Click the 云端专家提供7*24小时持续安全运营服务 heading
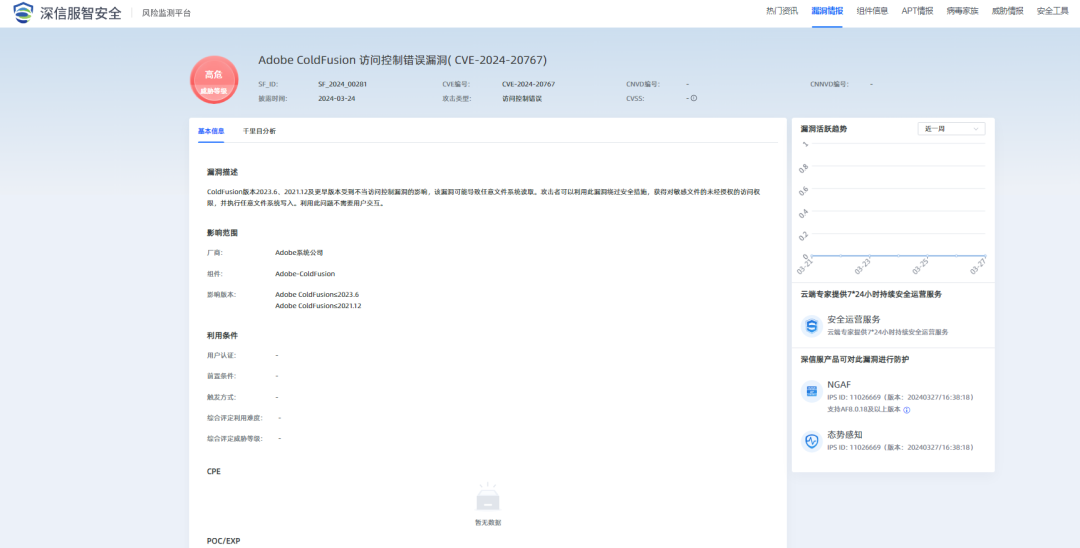 pyautogui.click(x=871, y=294)
